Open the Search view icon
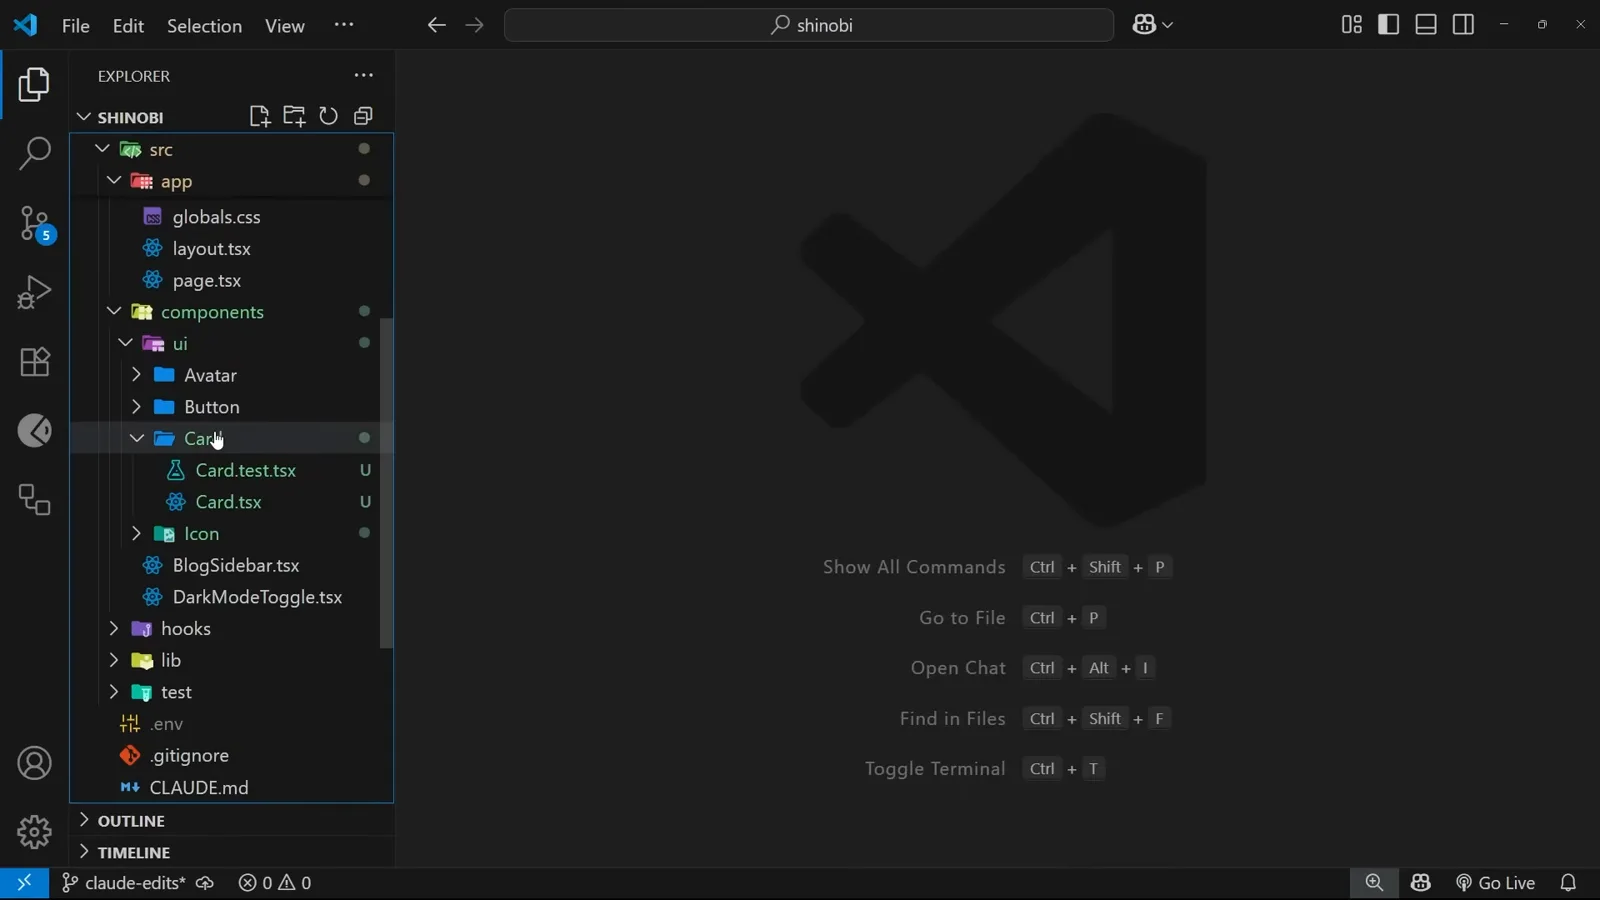Viewport: 1600px width, 900px height. coord(34,153)
